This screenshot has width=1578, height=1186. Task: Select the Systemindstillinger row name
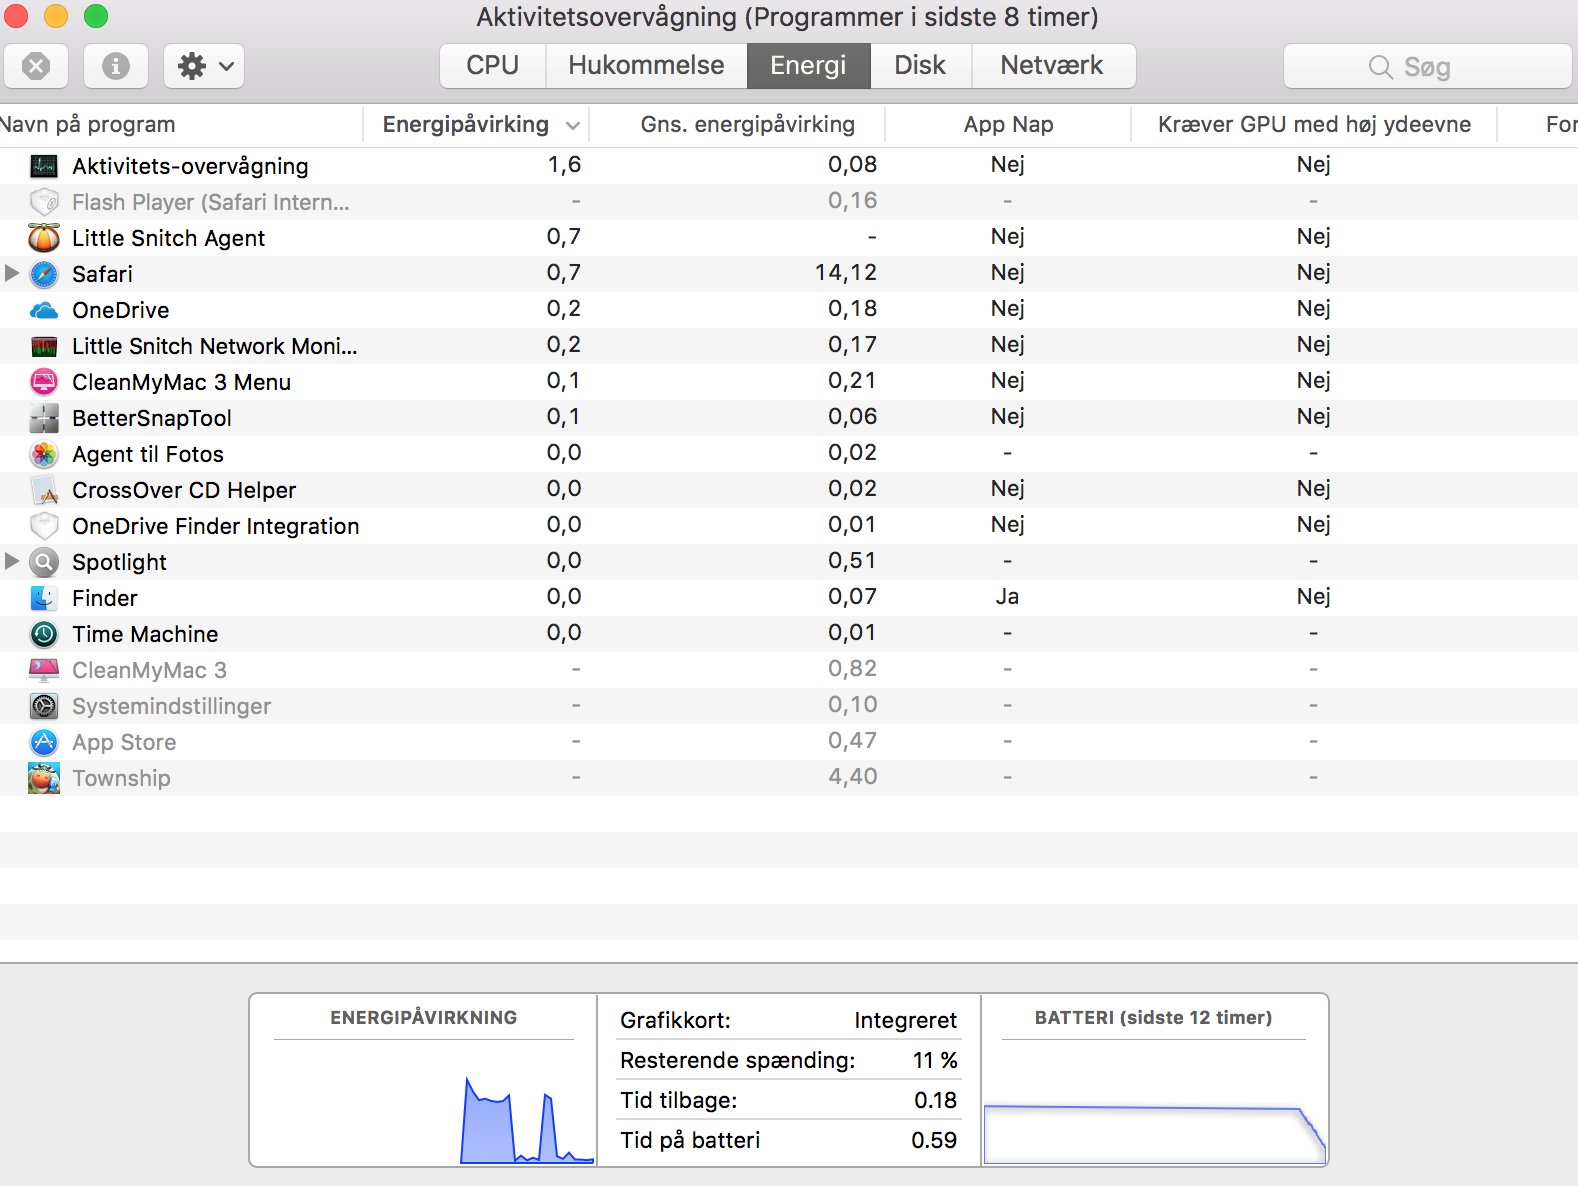(x=171, y=706)
